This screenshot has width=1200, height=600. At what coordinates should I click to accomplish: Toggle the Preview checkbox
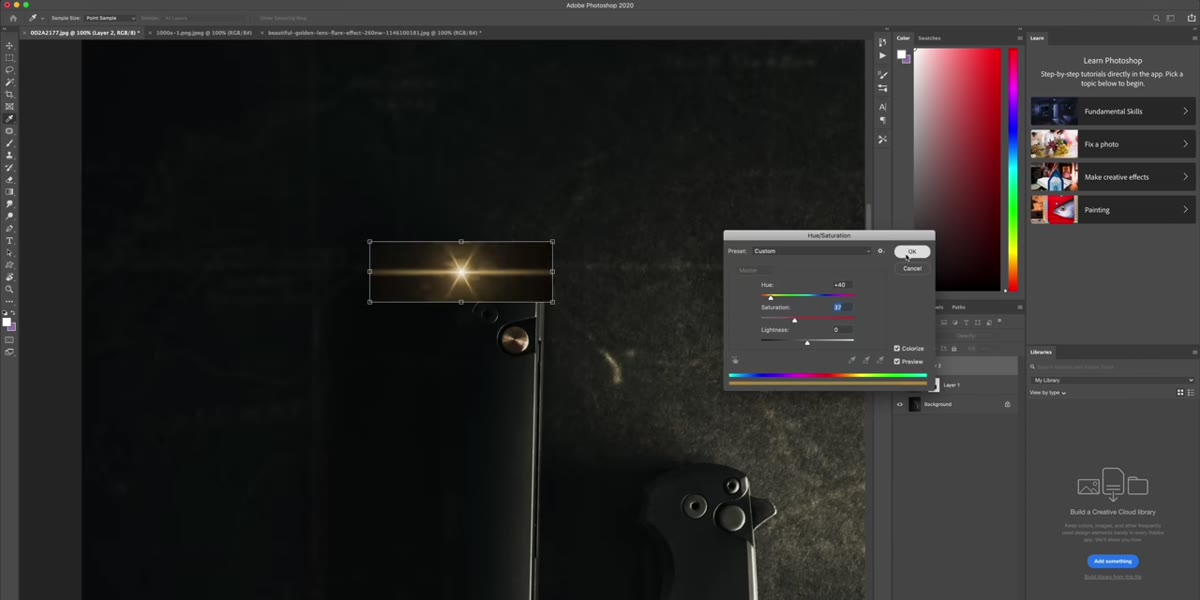tap(897, 361)
